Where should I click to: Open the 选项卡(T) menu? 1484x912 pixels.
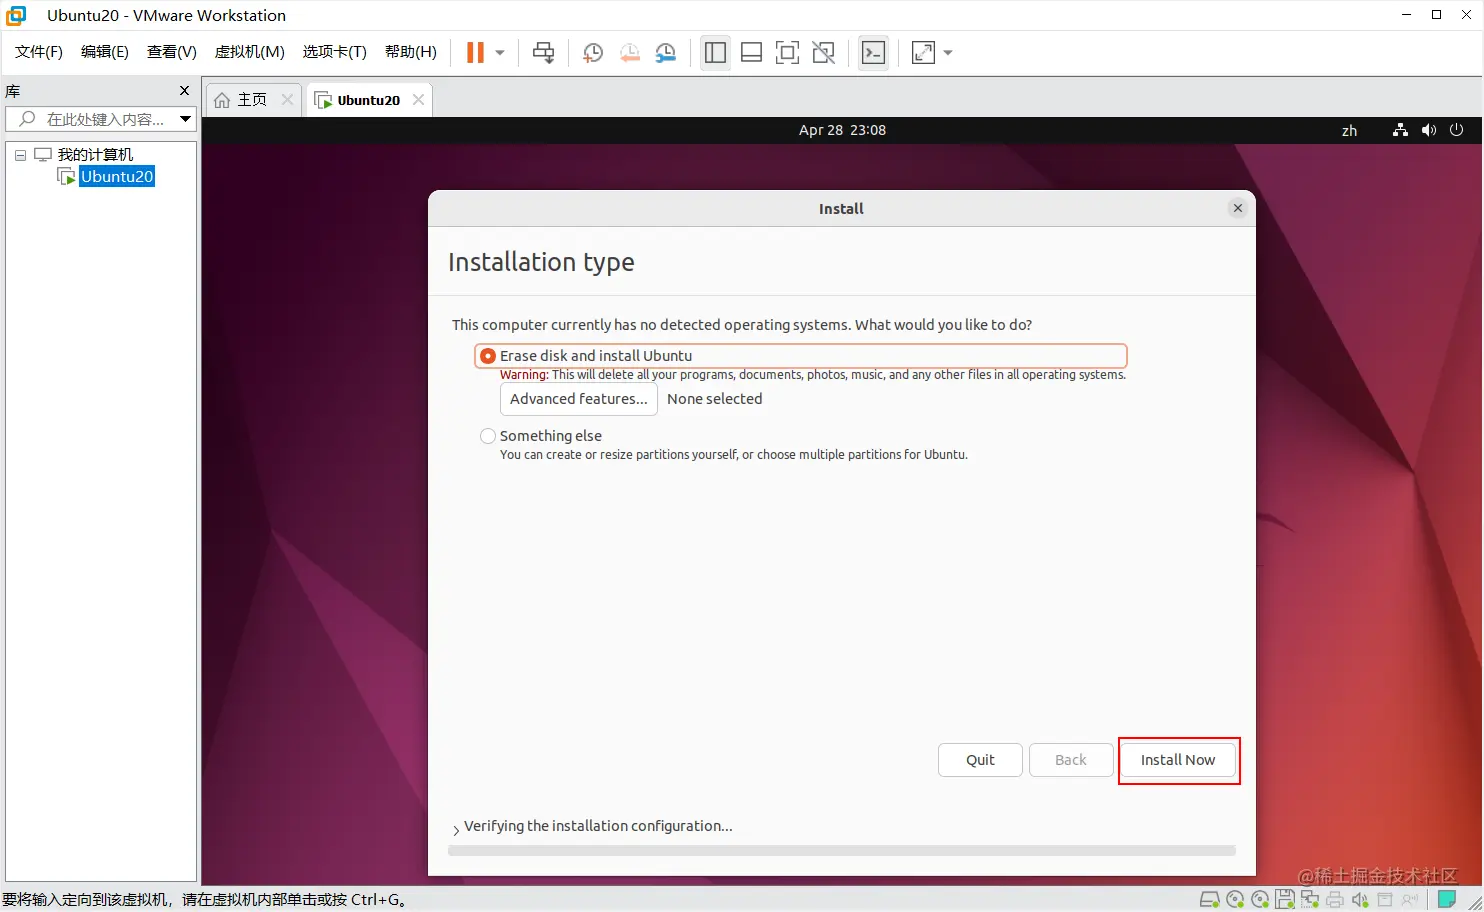tap(335, 52)
